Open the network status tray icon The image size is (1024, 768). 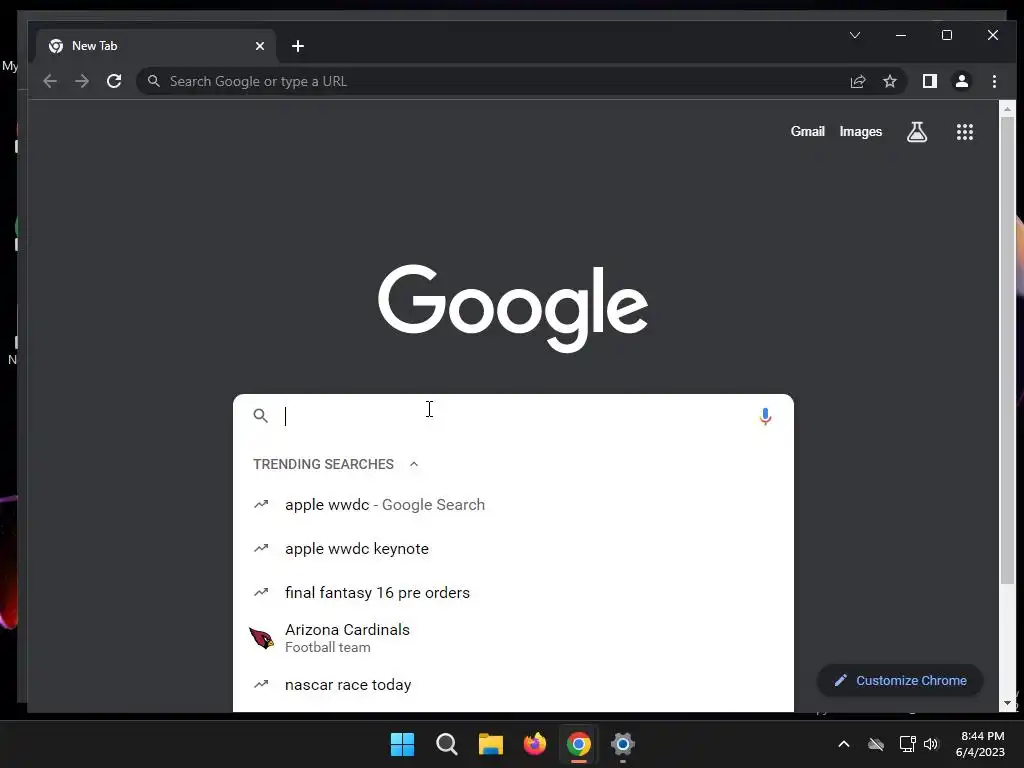tap(907, 744)
